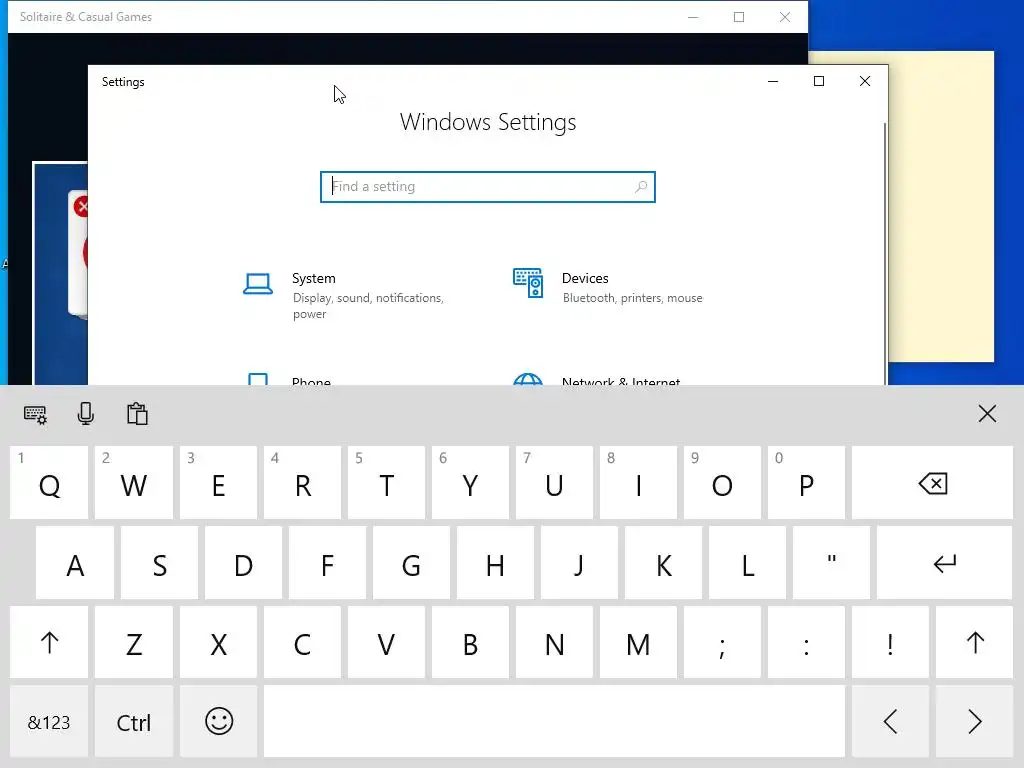Image resolution: width=1024 pixels, height=768 pixels.
Task: Switch to &123 symbols layout
Action: [x=49, y=722]
